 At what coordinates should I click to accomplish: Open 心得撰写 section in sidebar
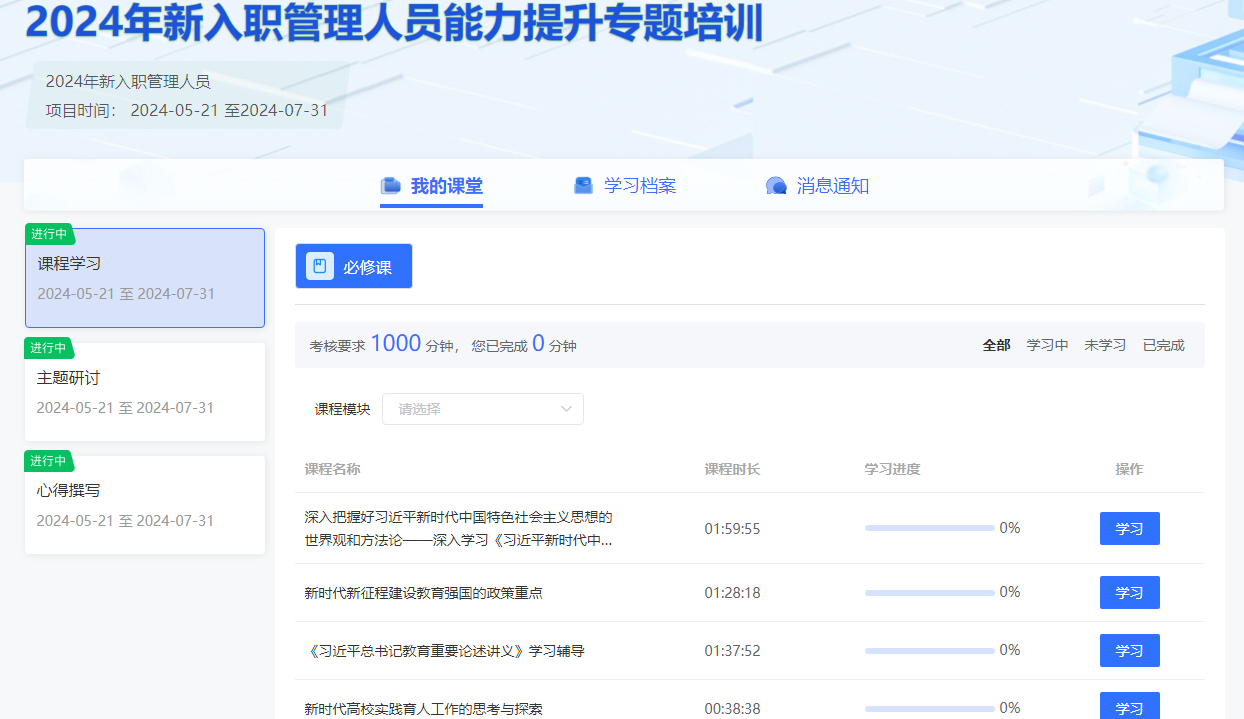(145, 505)
